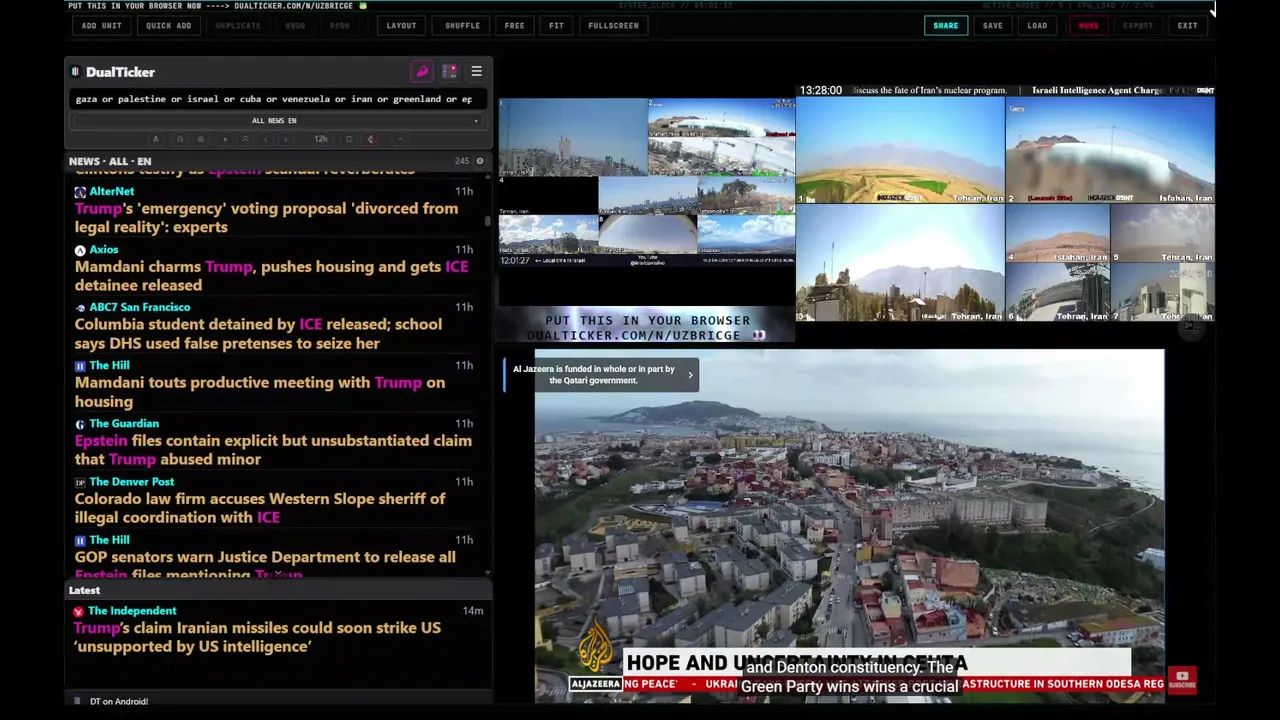Viewport: 1280px width, 720px height.
Task: Click the play ticker icon
Action: [225, 139]
